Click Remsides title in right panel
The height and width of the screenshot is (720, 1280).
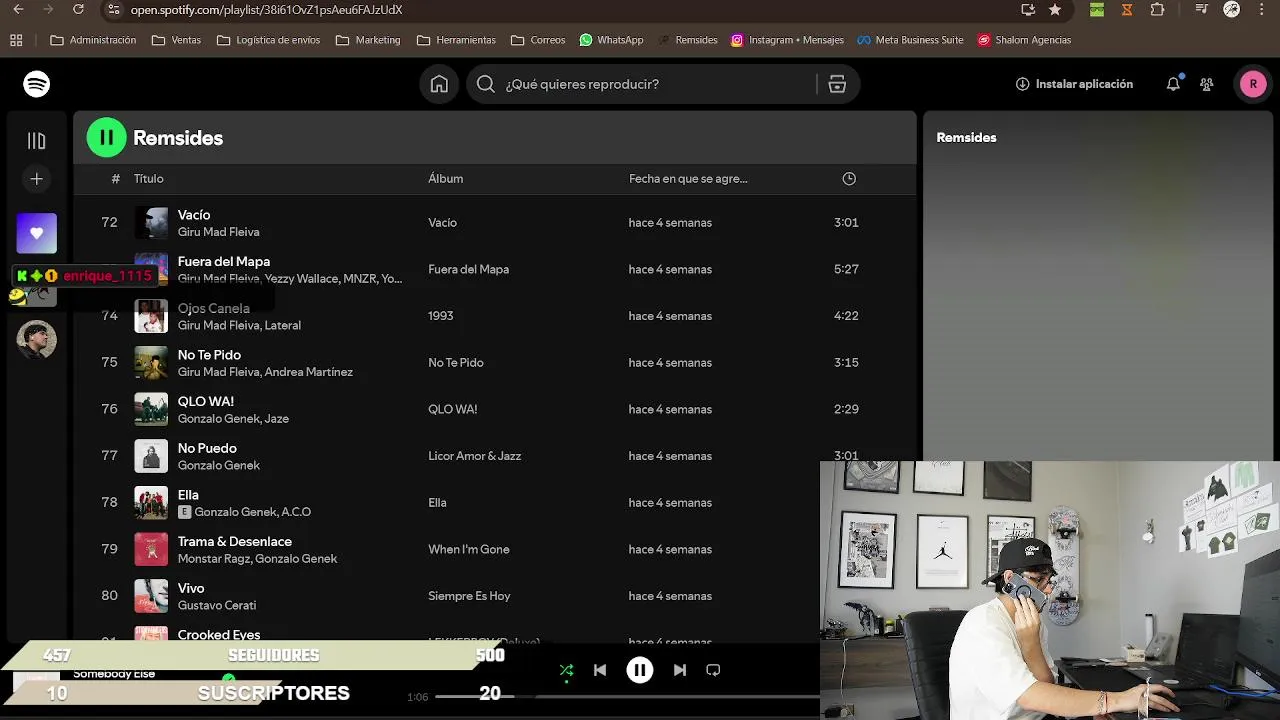coord(966,138)
